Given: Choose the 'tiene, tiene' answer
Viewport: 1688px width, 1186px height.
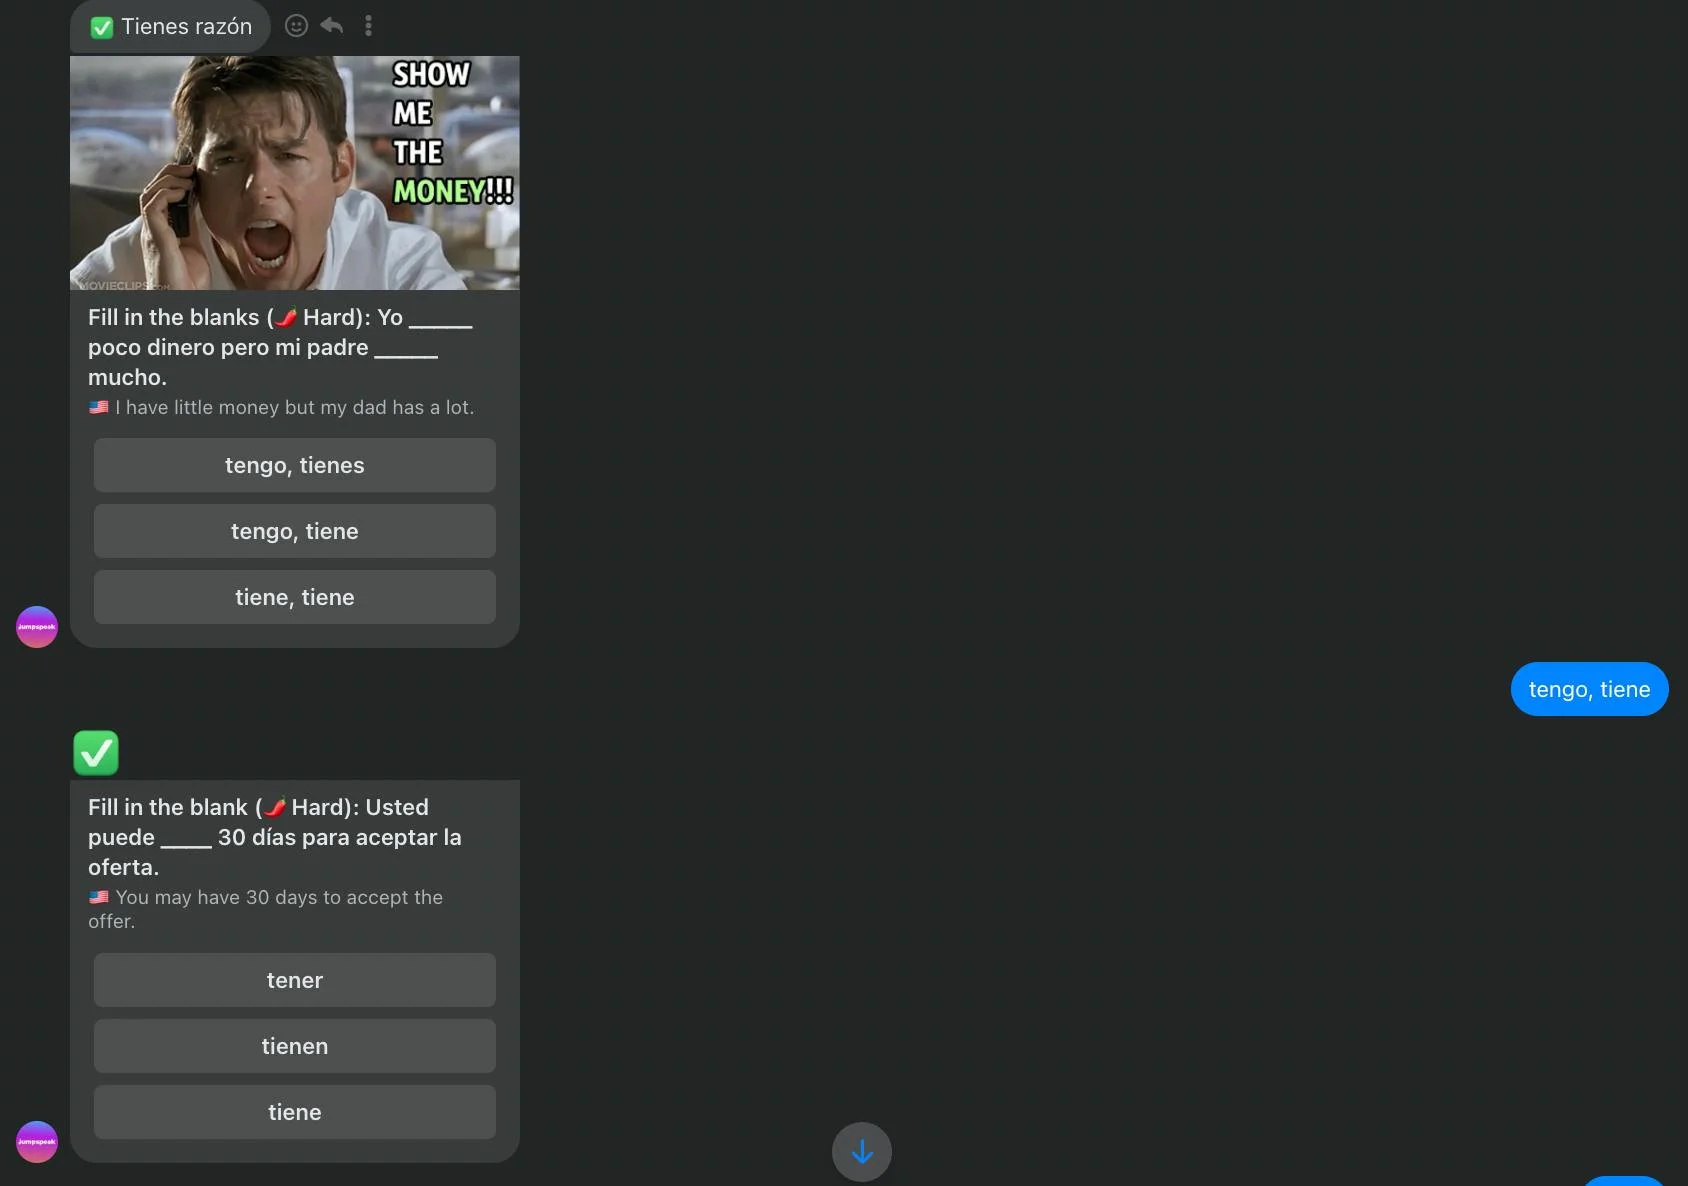Looking at the screenshot, I should pos(295,597).
